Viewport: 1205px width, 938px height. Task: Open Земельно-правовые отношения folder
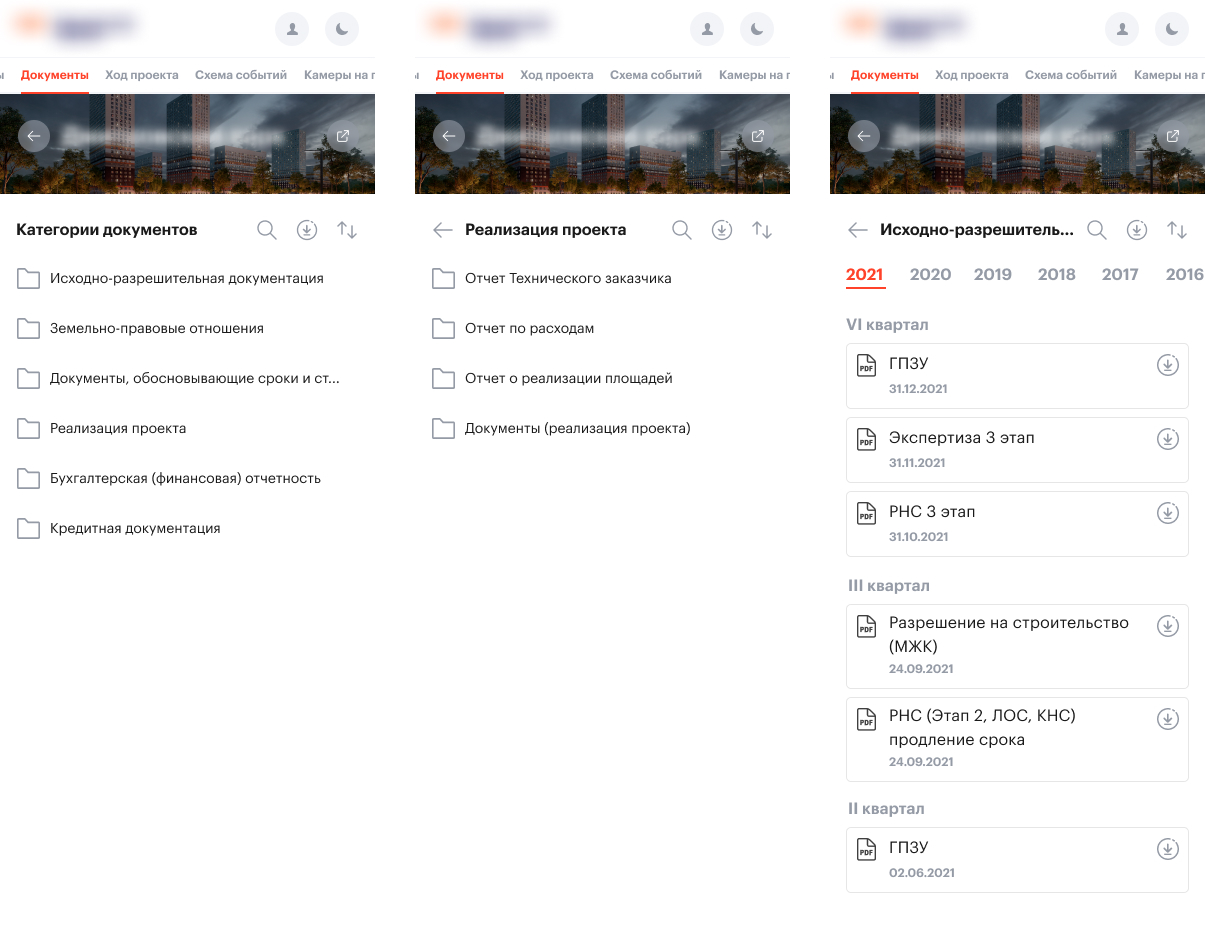pyautogui.click(x=156, y=329)
